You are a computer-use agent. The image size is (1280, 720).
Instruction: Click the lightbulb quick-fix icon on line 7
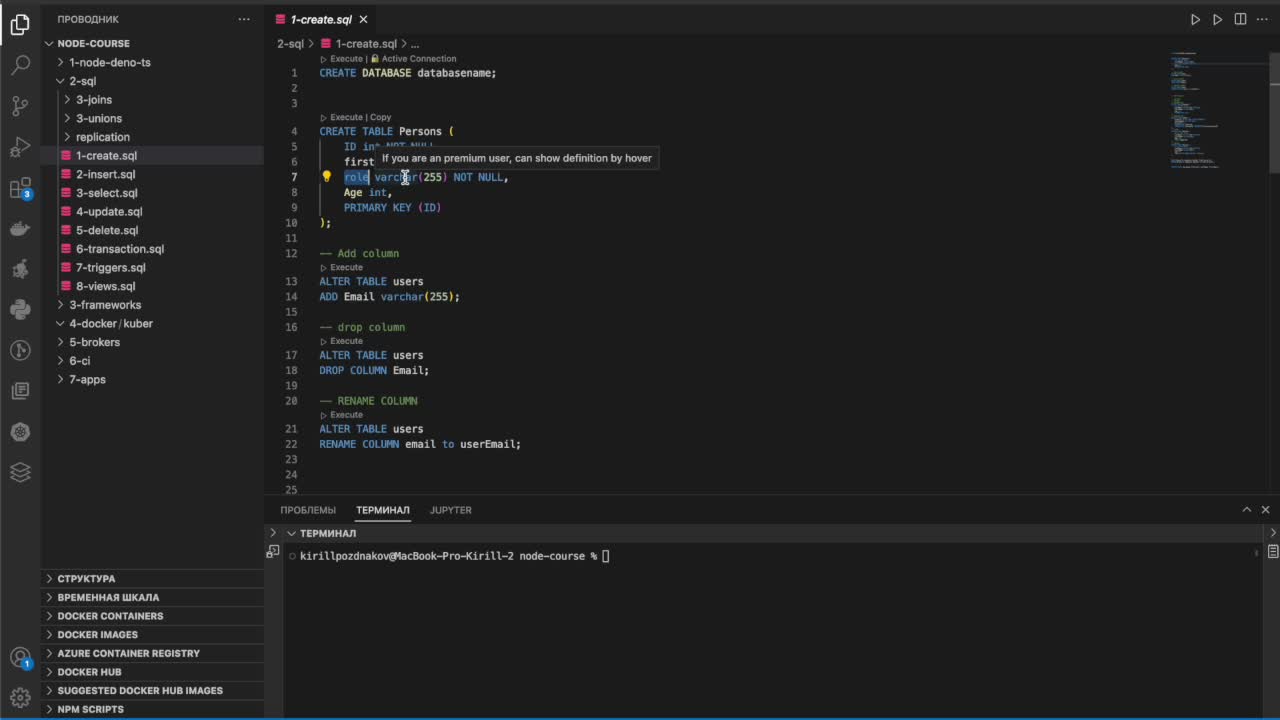pos(326,177)
